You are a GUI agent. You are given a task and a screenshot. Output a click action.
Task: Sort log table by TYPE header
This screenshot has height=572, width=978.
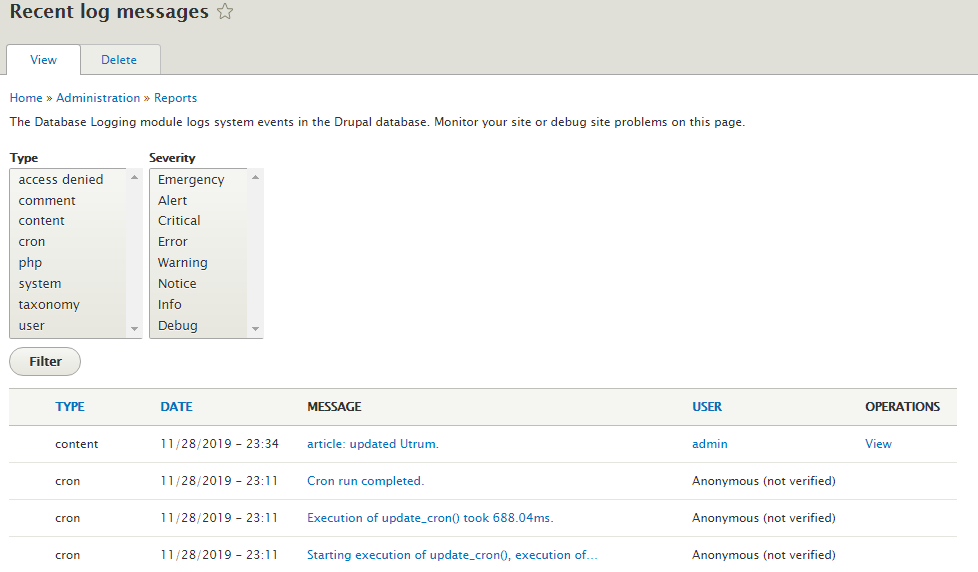(x=70, y=407)
